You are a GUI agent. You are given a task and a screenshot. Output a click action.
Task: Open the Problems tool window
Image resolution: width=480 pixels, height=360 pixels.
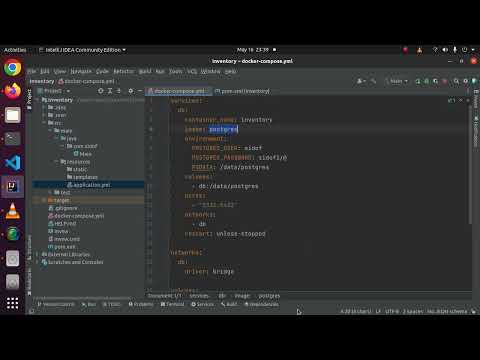tap(141, 304)
